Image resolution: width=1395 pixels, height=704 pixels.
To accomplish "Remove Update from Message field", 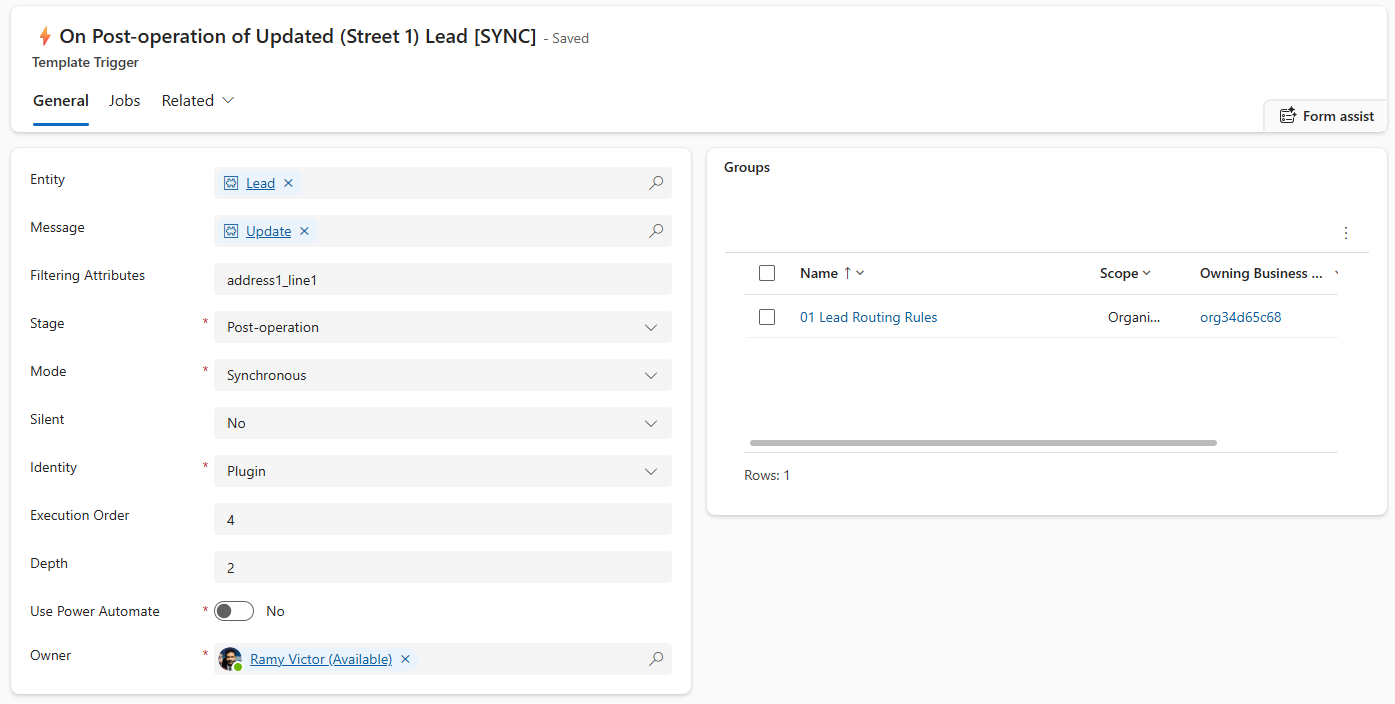I will [x=305, y=231].
